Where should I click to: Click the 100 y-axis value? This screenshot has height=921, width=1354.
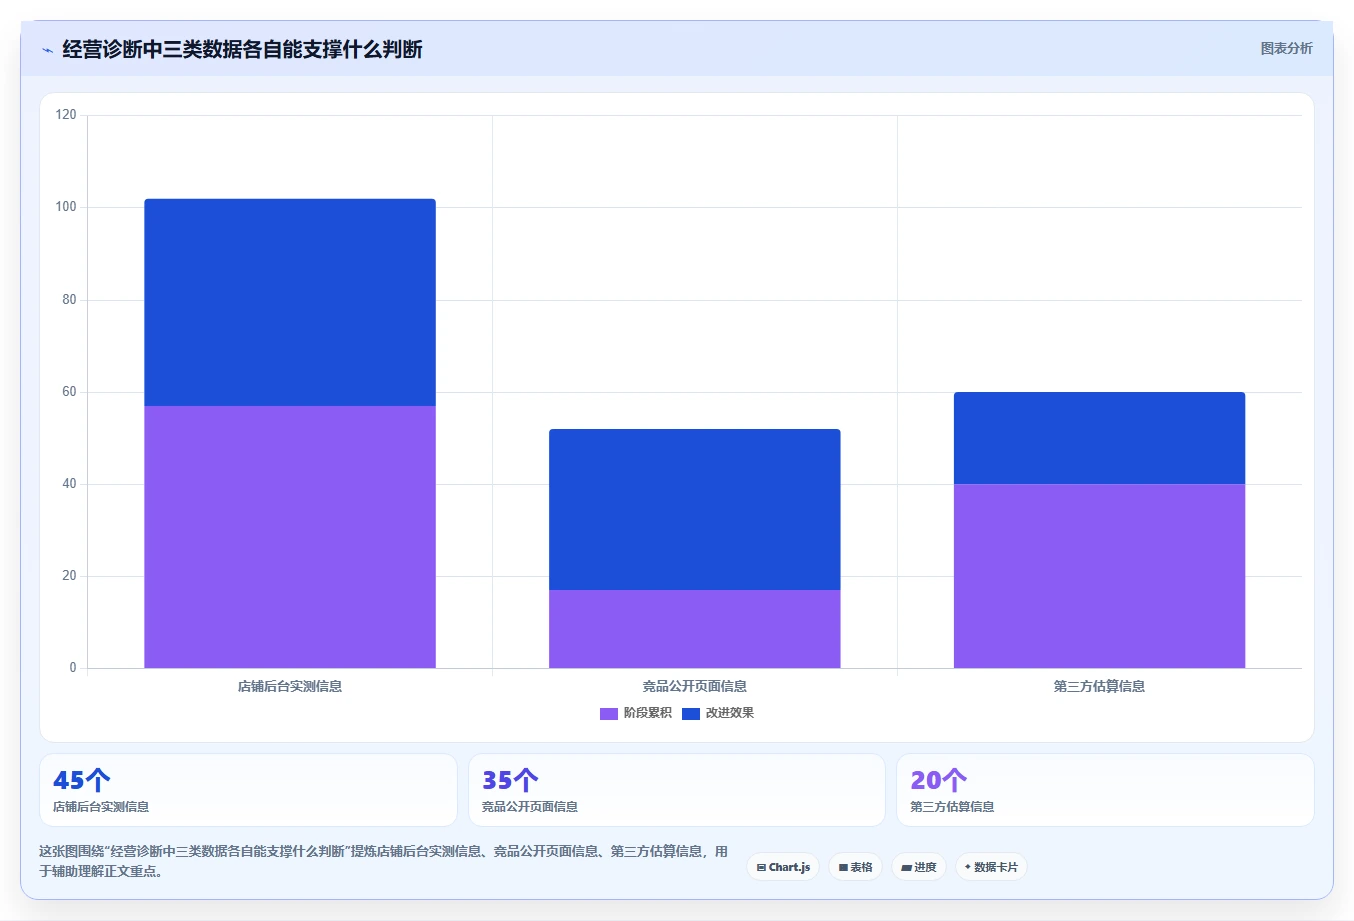[66, 207]
